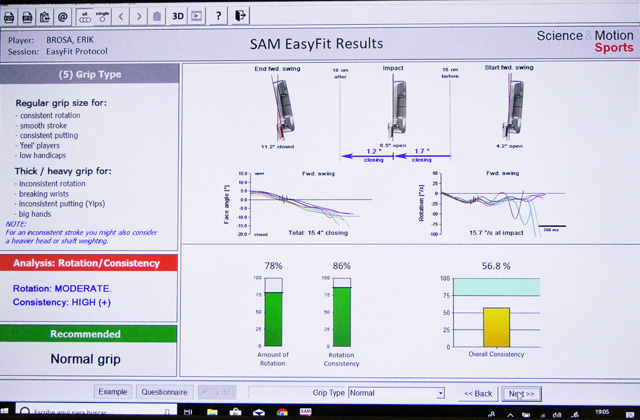The height and width of the screenshot is (420, 640).
Task: Go back with the << Back button
Action: [x=478, y=393]
